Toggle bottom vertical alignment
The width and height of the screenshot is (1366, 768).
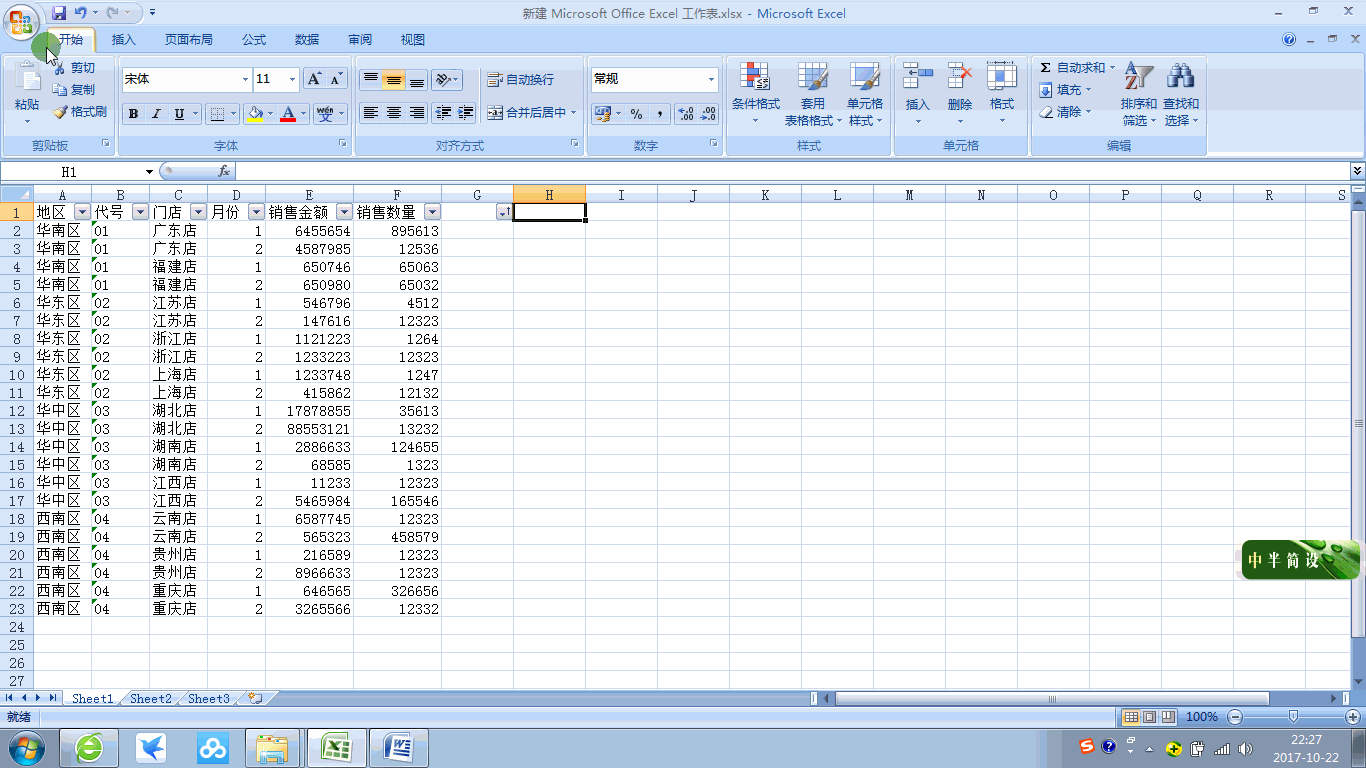tap(417, 80)
